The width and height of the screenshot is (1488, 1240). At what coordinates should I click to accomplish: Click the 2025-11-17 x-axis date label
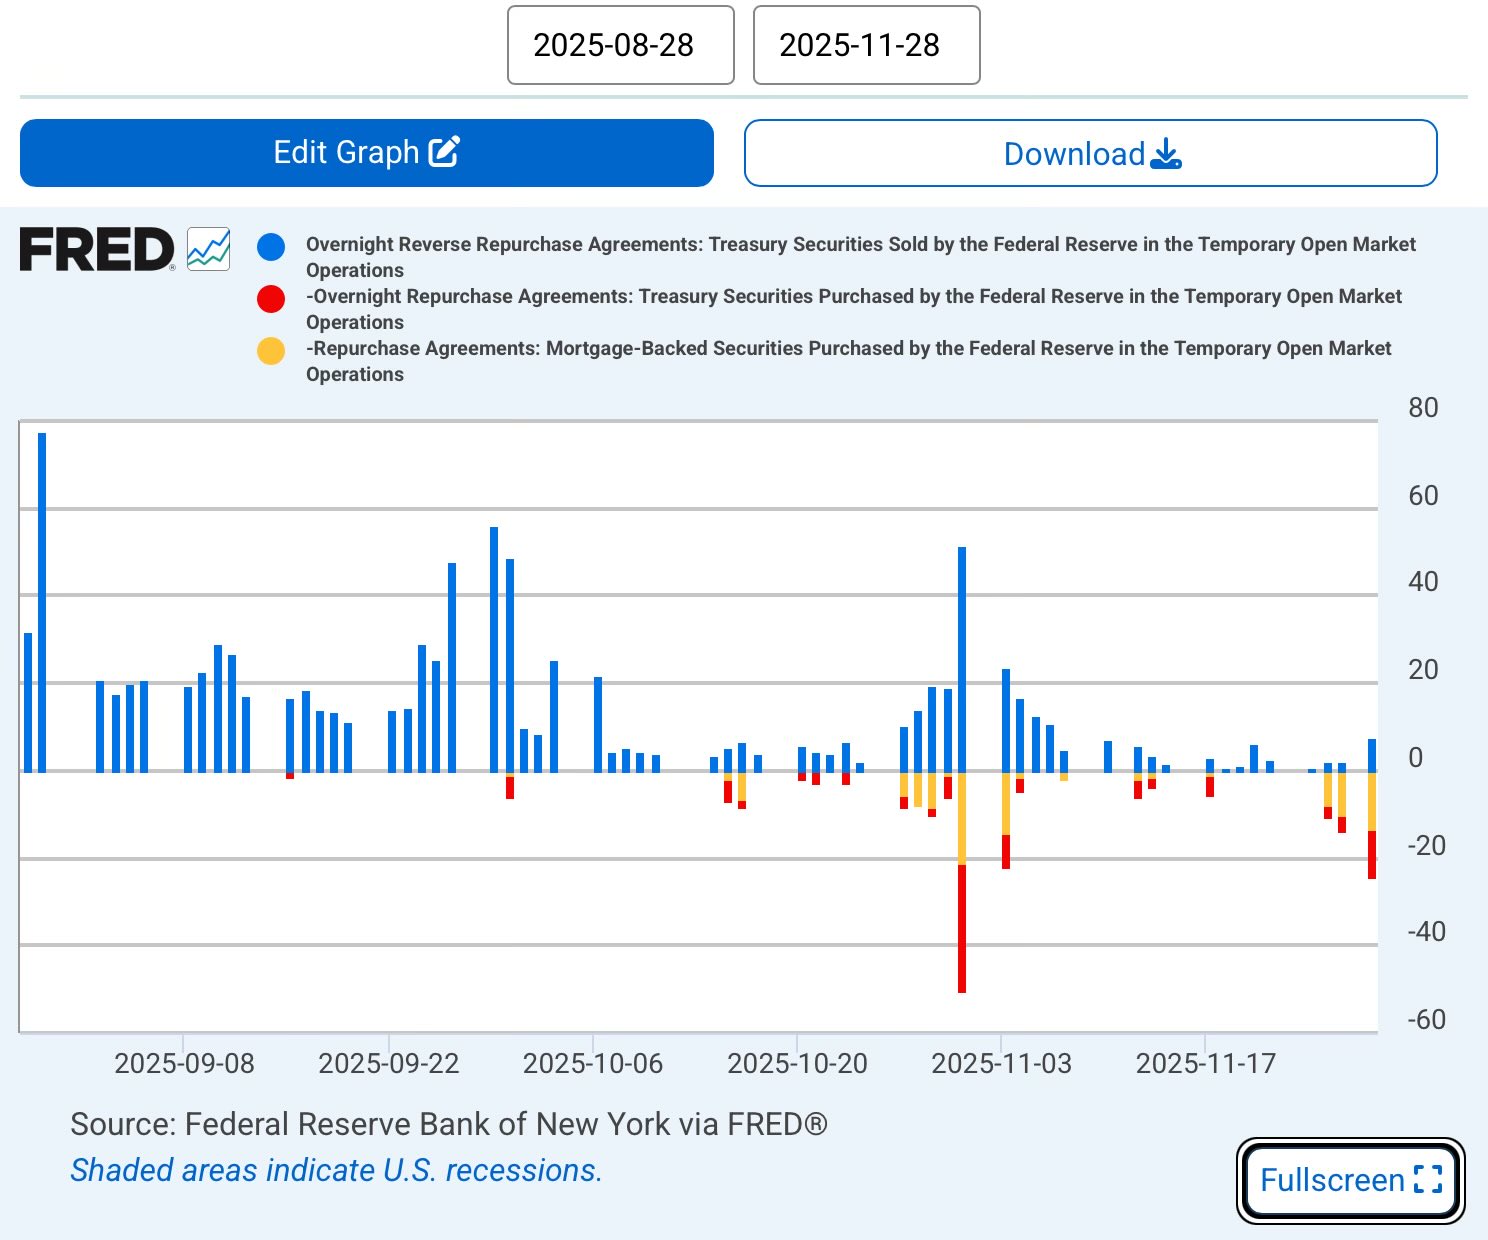click(x=1206, y=1063)
